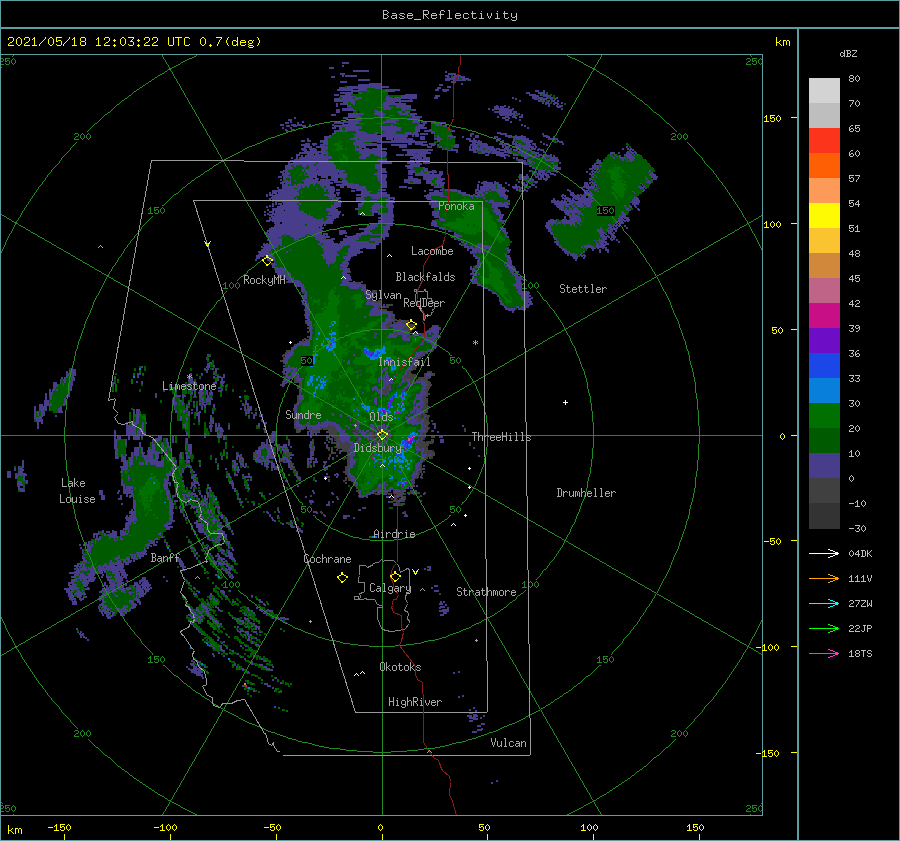Click the Calgary city label
Viewport: 900px width, 841px height.
(x=390, y=588)
